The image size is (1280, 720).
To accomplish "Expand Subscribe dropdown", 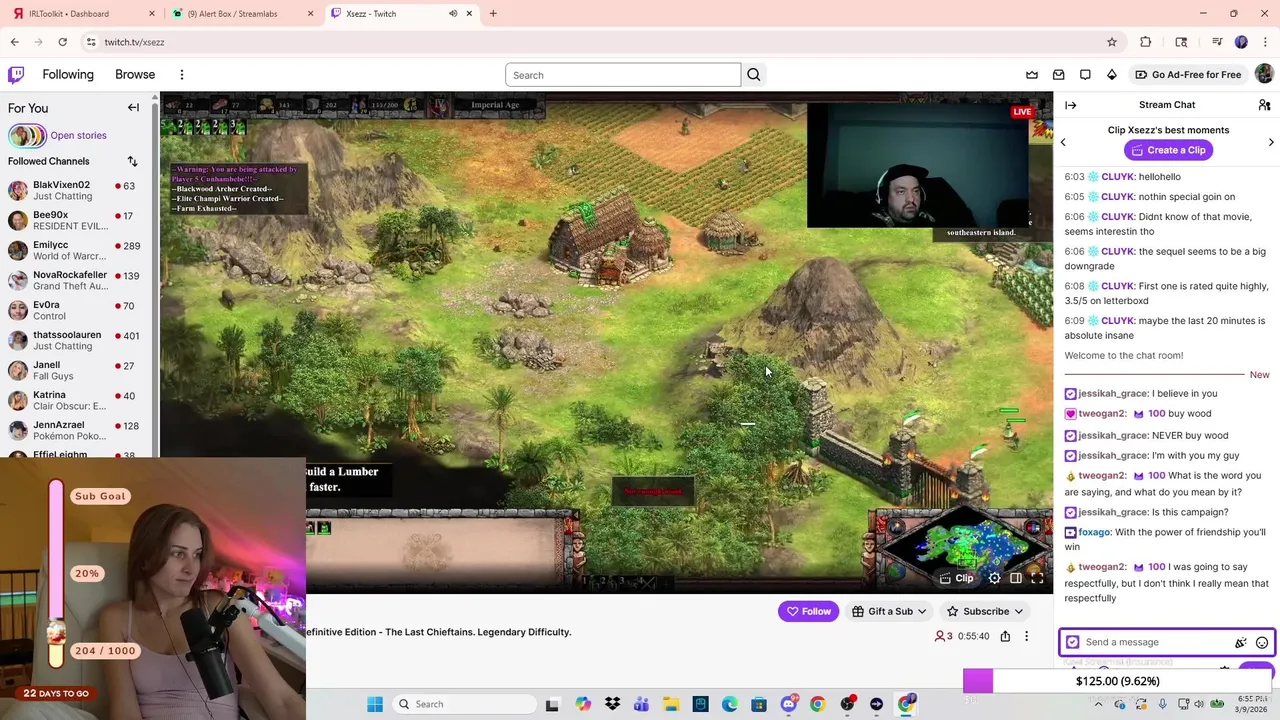I will 985,612.
